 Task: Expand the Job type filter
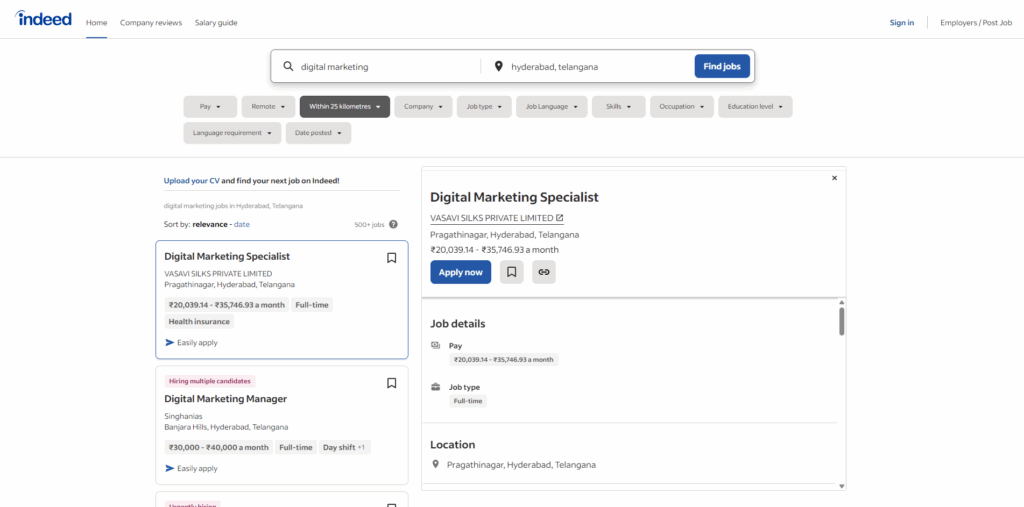pos(484,106)
